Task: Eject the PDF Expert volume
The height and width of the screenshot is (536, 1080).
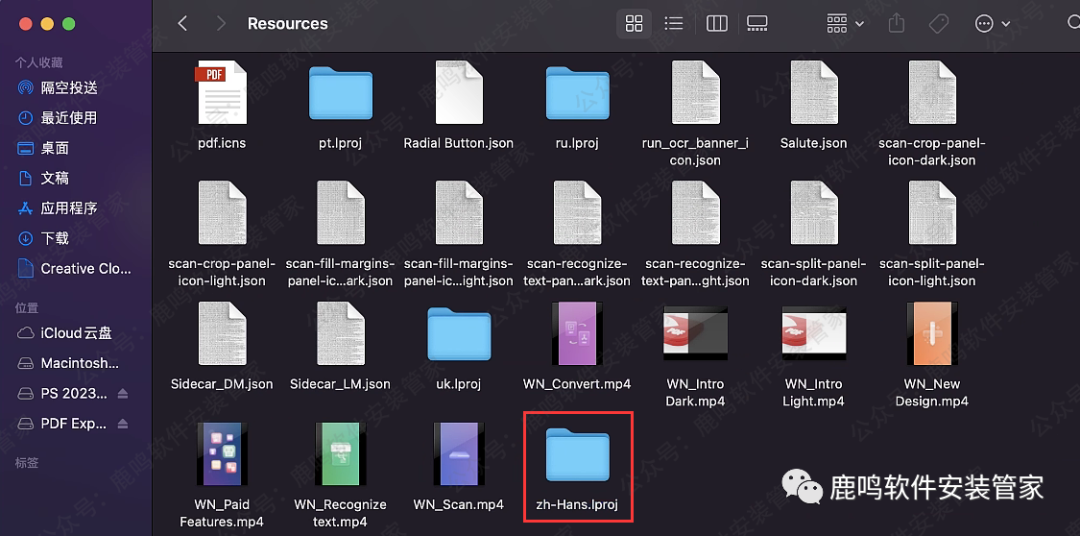Action: 123,424
